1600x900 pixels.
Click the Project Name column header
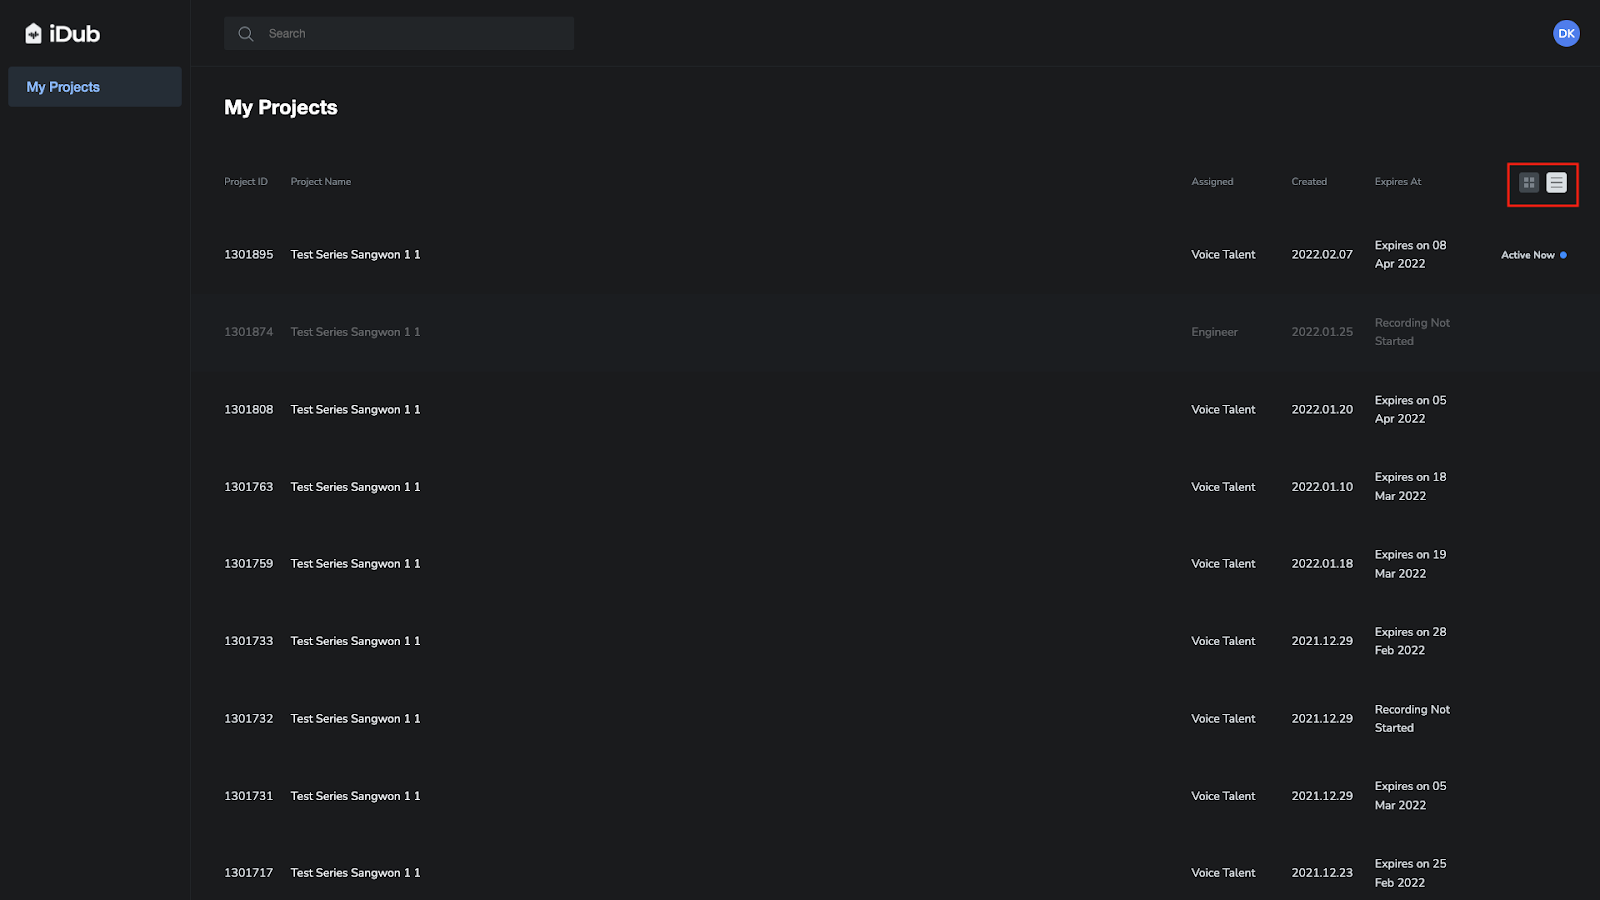(320, 182)
